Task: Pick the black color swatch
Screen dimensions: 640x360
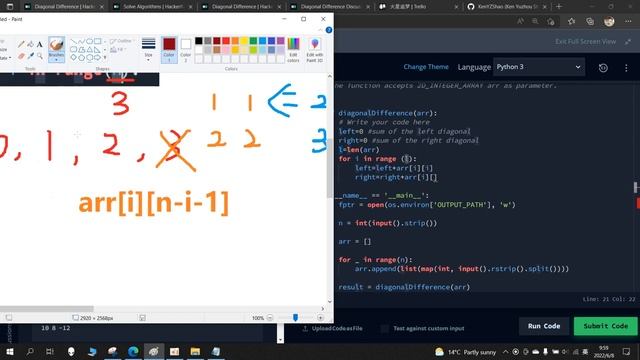Action: (x=199, y=41)
